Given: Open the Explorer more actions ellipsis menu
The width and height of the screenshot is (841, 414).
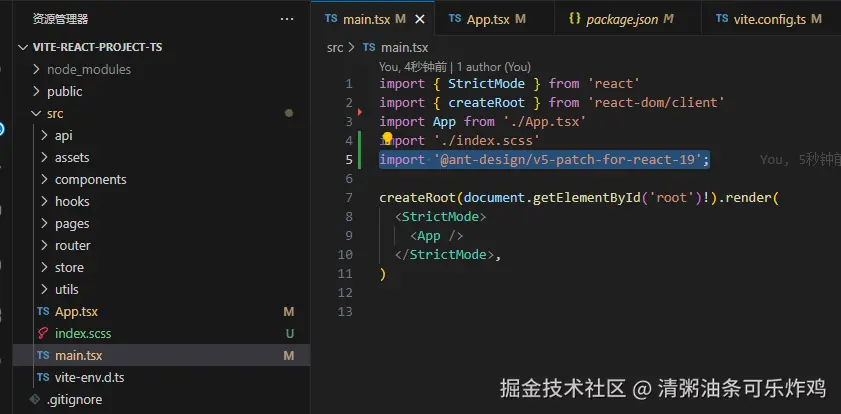Looking at the screenshot, I should pos(288,19).
